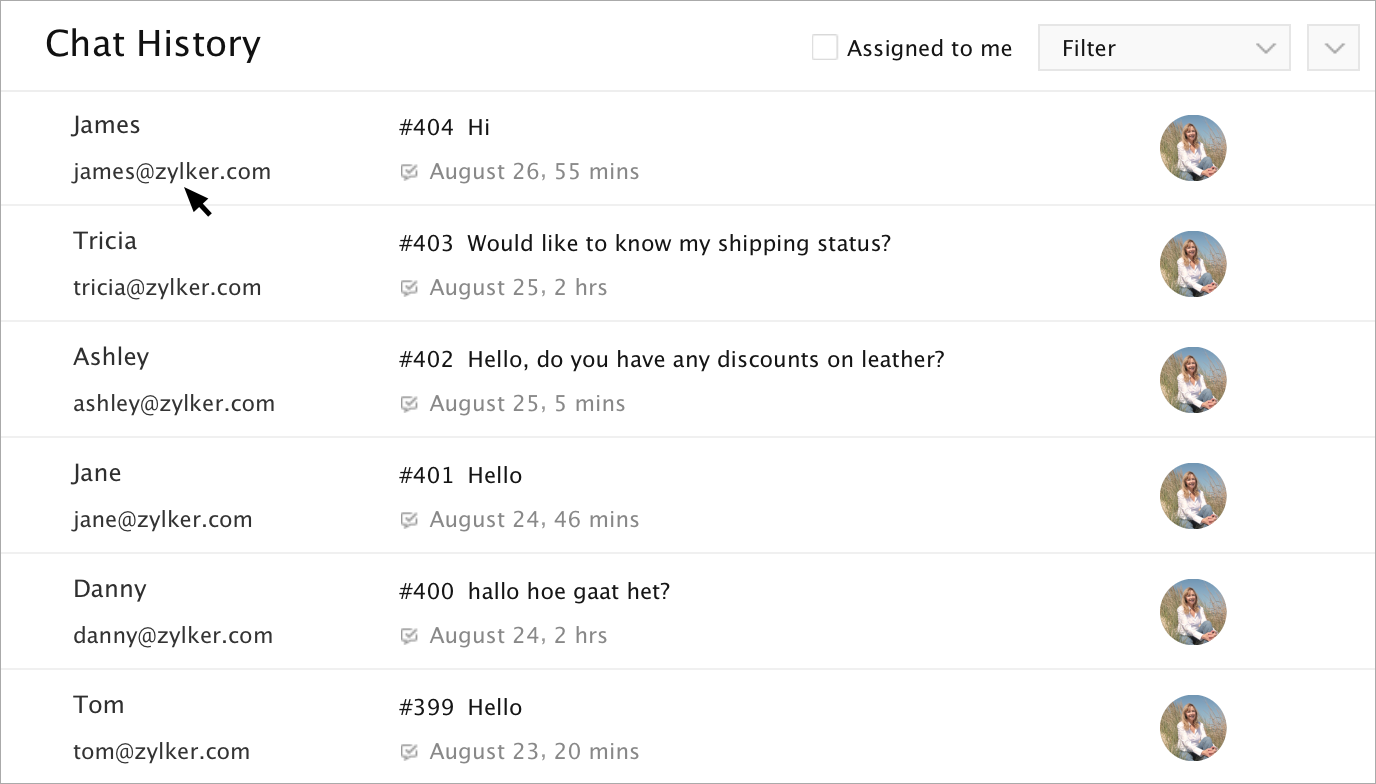Viewport: 1376px width, 784px height.
Task: Open chat #400 hallo hoe gaat het
Action: point(534,591)
